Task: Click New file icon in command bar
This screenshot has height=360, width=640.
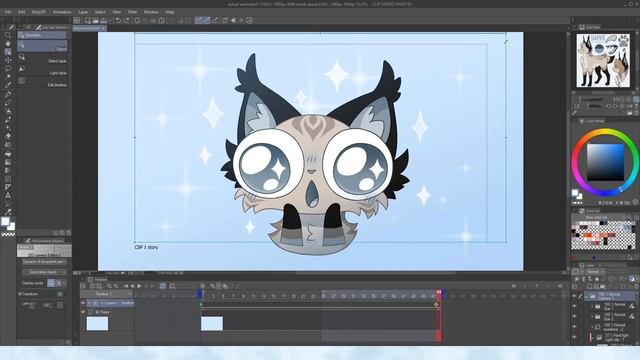Action: 87,20
